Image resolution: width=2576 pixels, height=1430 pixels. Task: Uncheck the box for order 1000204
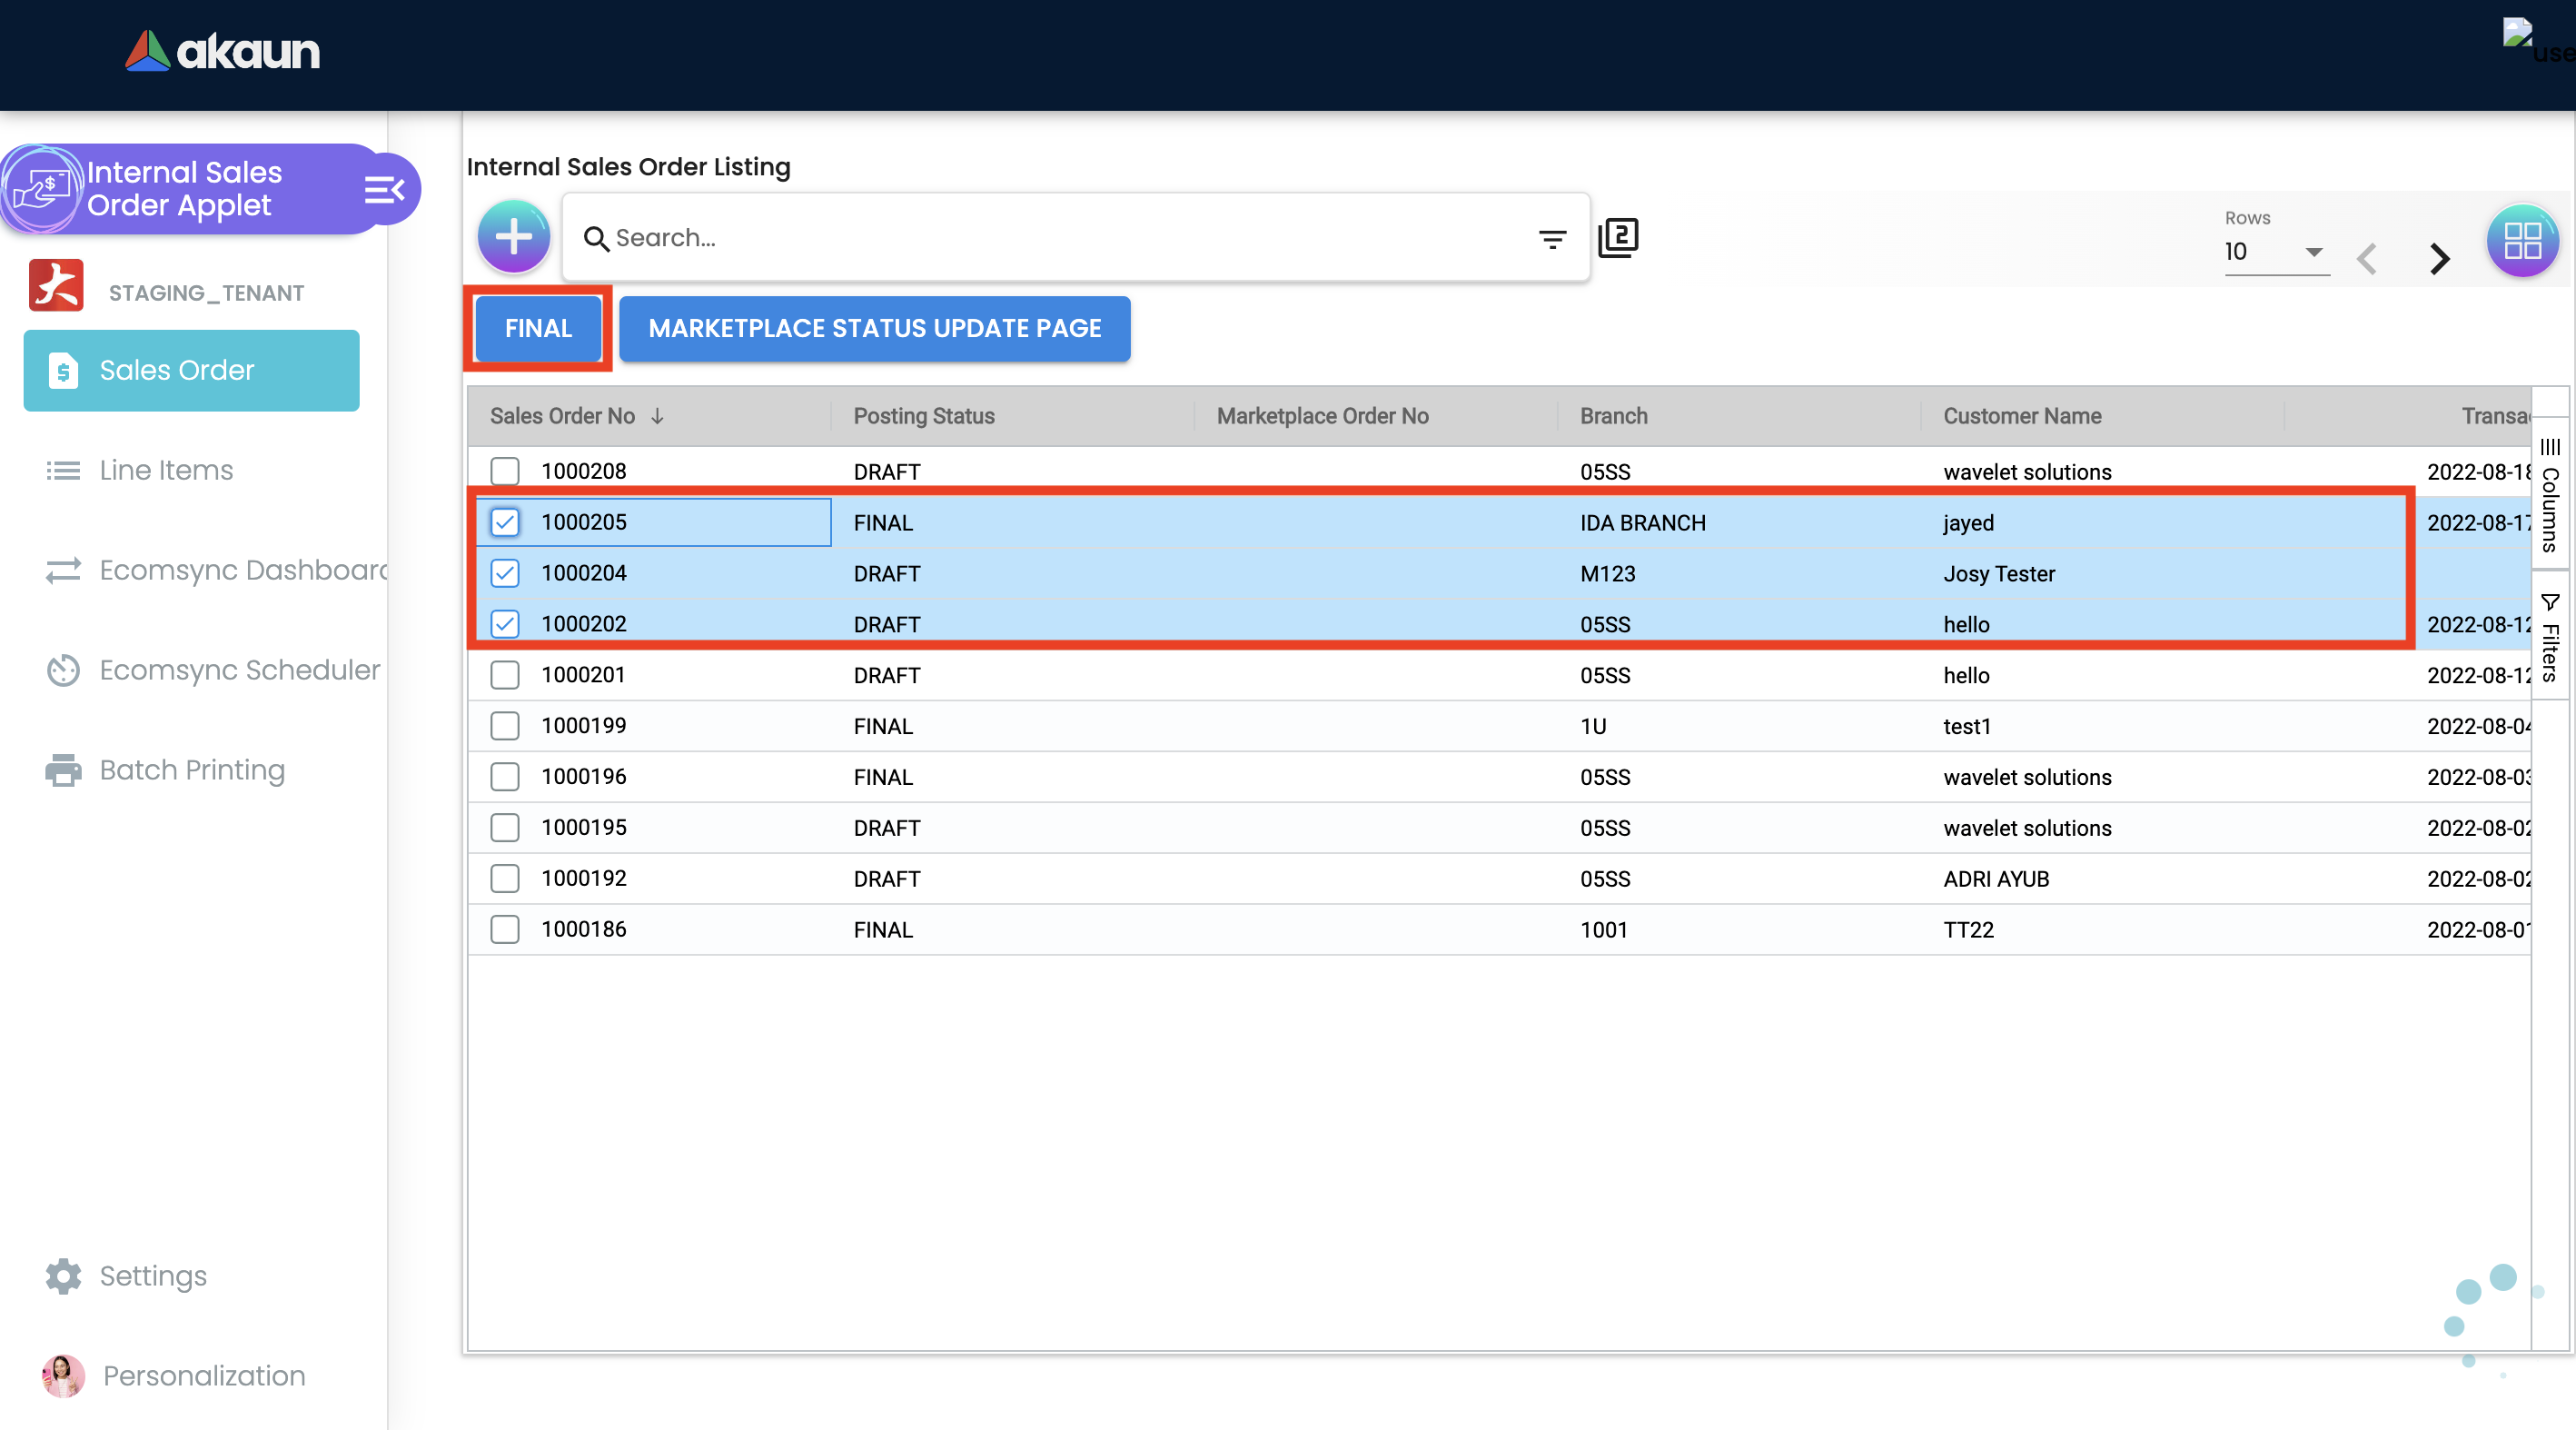[505, 573]
